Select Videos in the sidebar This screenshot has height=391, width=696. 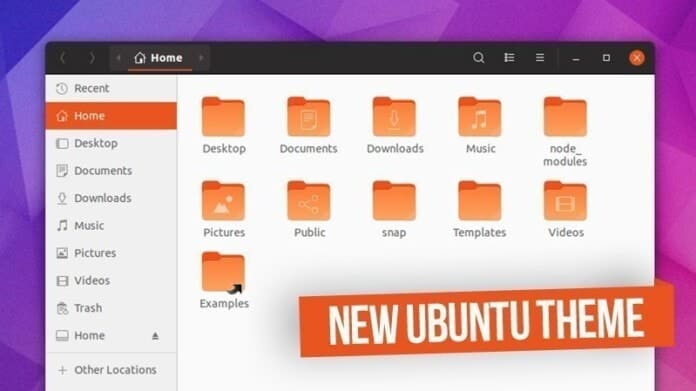[x=111, y=280]
